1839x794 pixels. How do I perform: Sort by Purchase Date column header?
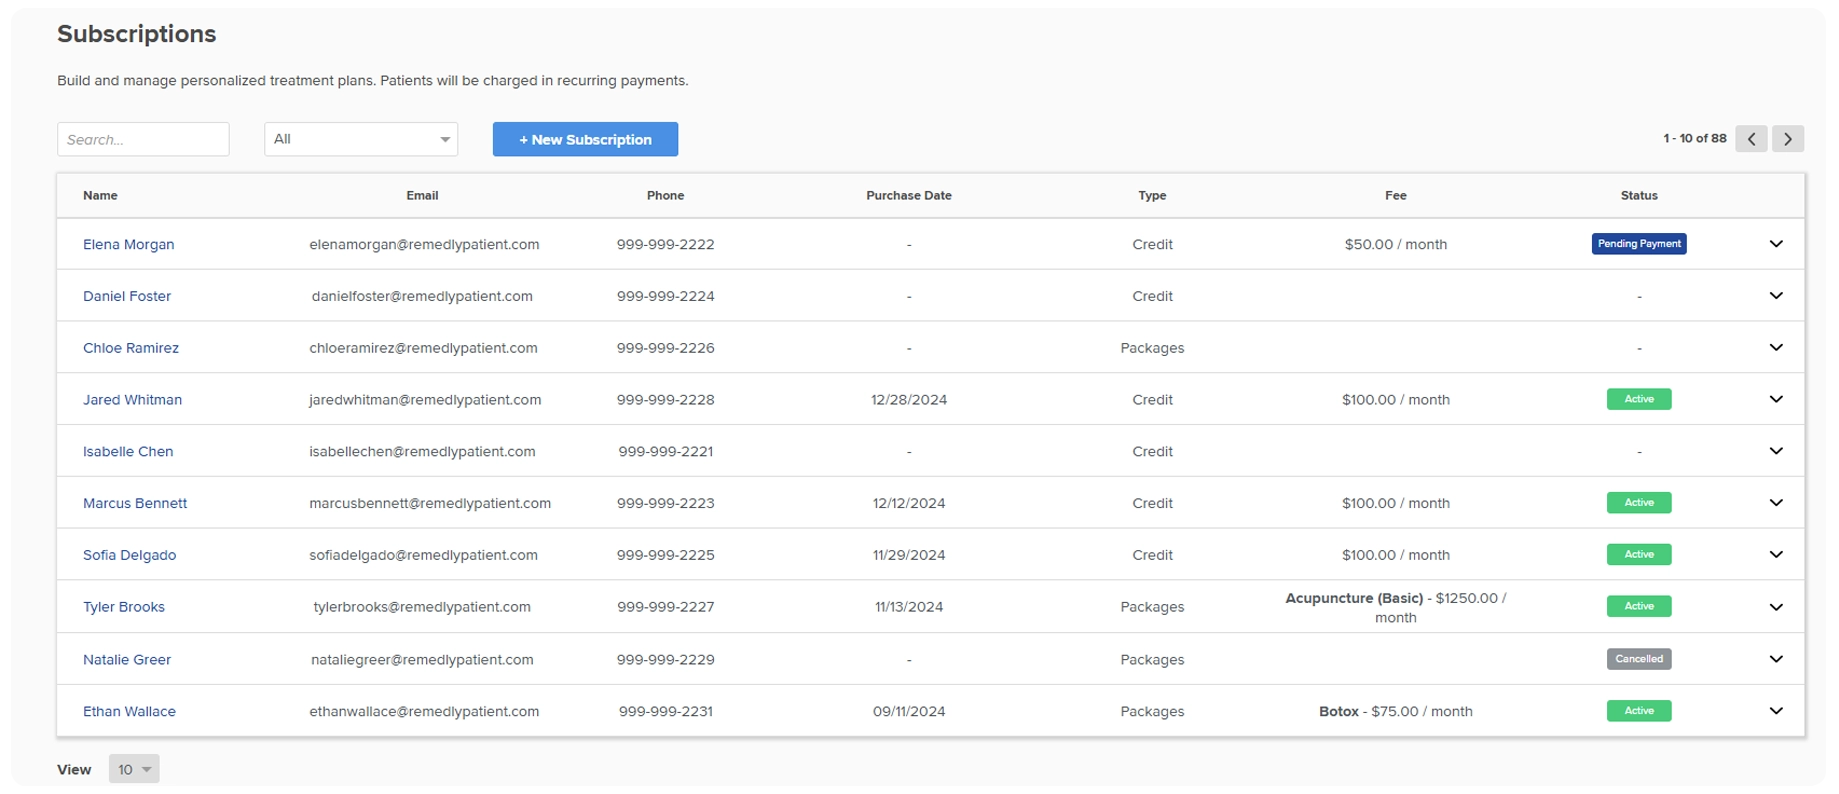[x=908, y=195]
